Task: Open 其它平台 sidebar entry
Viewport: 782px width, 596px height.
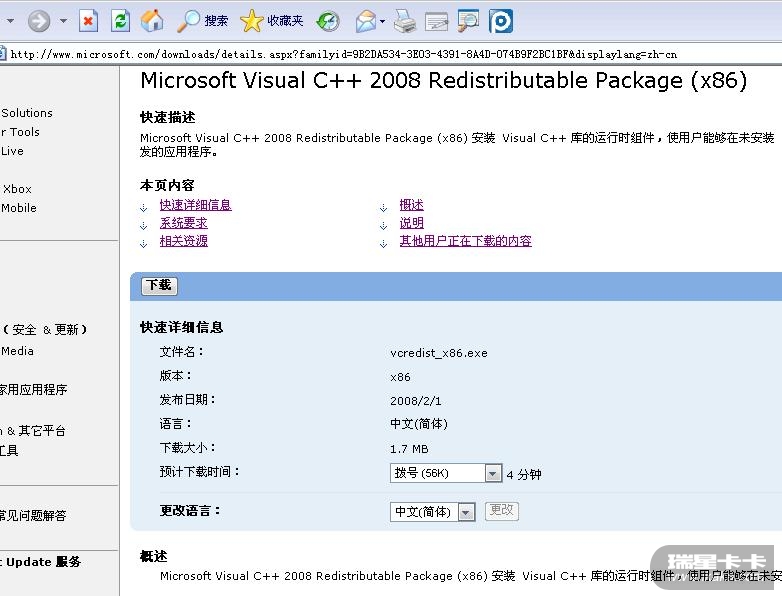Action: 33,430
